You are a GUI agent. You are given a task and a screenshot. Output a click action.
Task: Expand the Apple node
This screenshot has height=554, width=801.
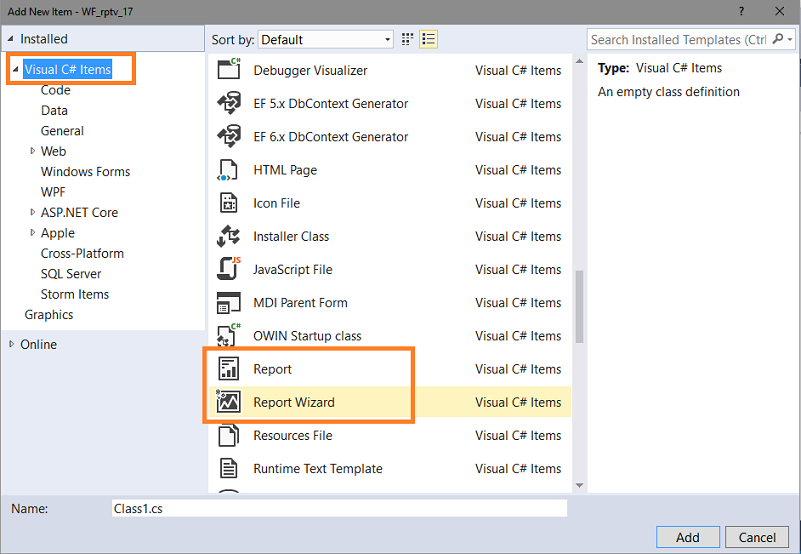coord(32,233)
